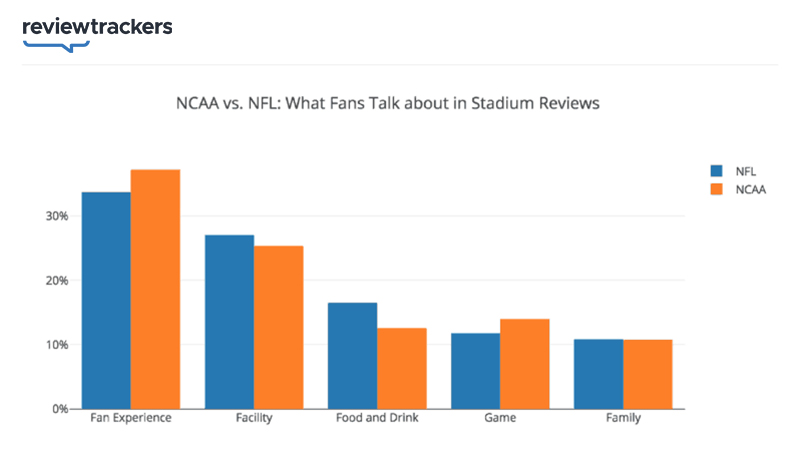Select the NFL Food and Drink bar
This screenshot has height=457, width=800.
352,355
